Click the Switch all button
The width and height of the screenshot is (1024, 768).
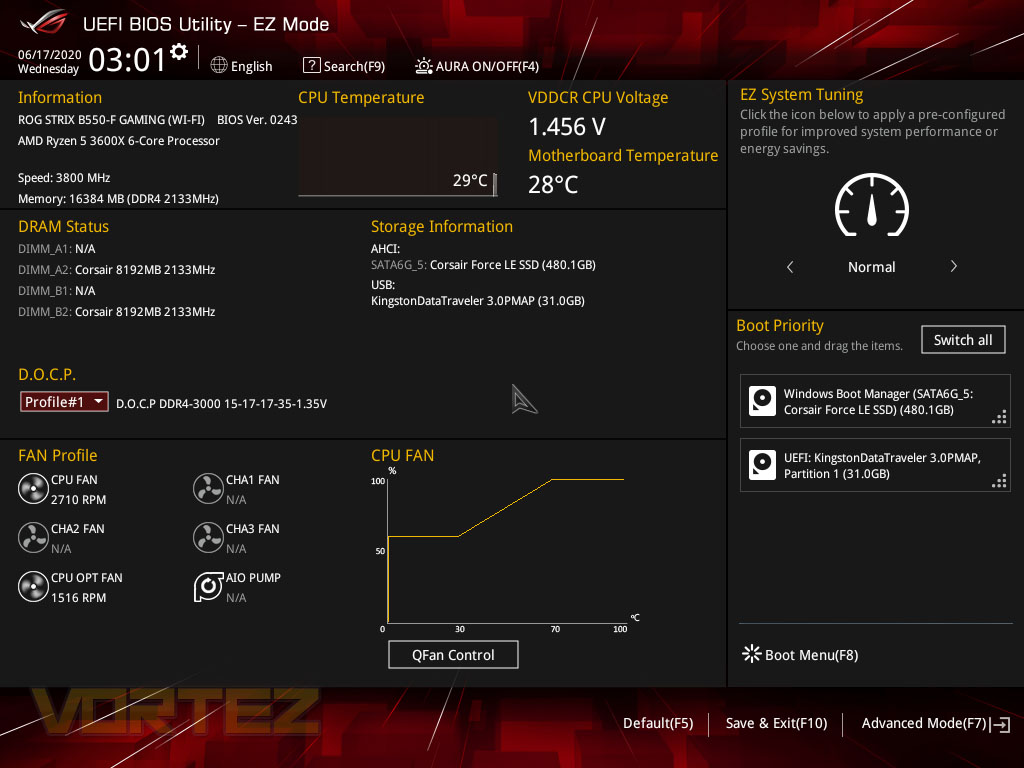click(x=963, y=340)
